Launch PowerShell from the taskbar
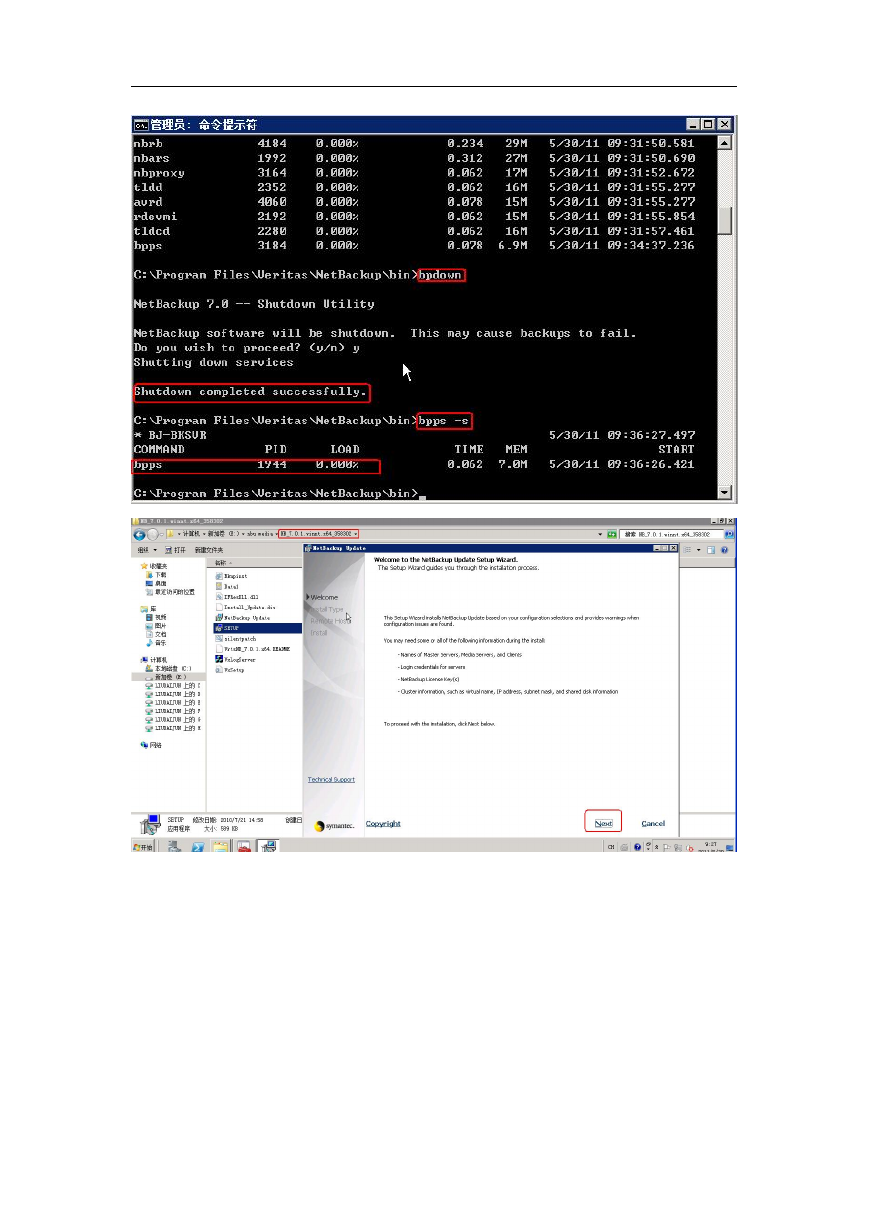The width and height of the screenshot is (869, 1228). coord(198,846)
